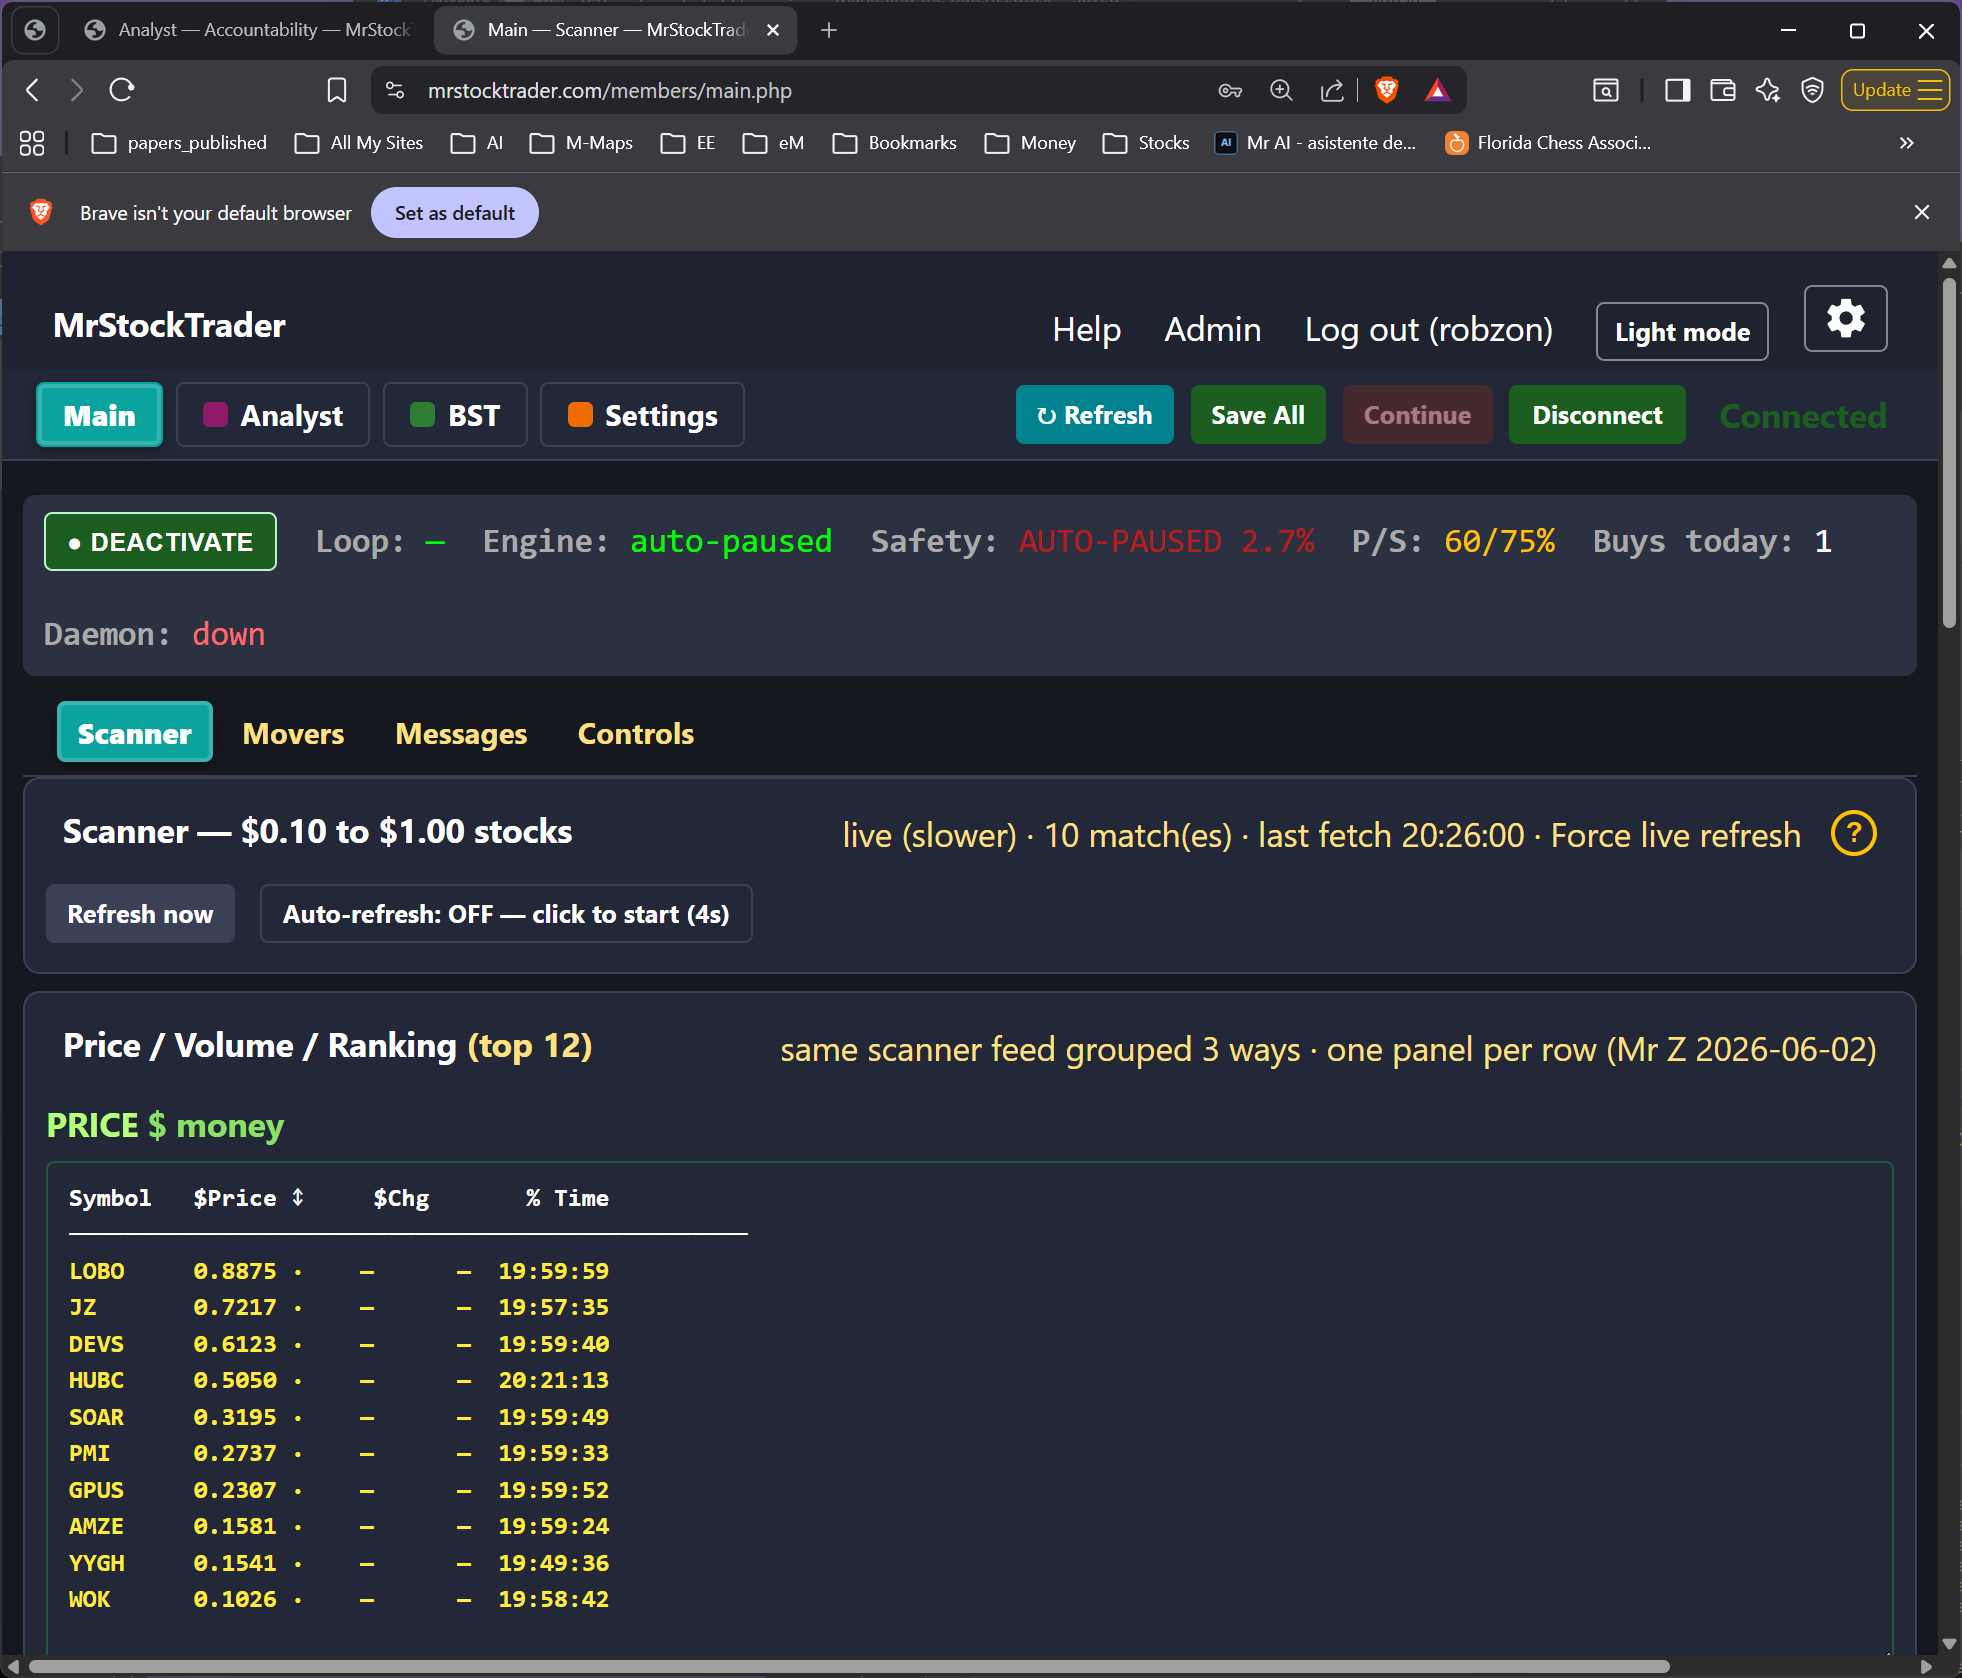Expand the eM bookmark folder
This screenshot has width=1962, height=1678.
click(773, 143)
